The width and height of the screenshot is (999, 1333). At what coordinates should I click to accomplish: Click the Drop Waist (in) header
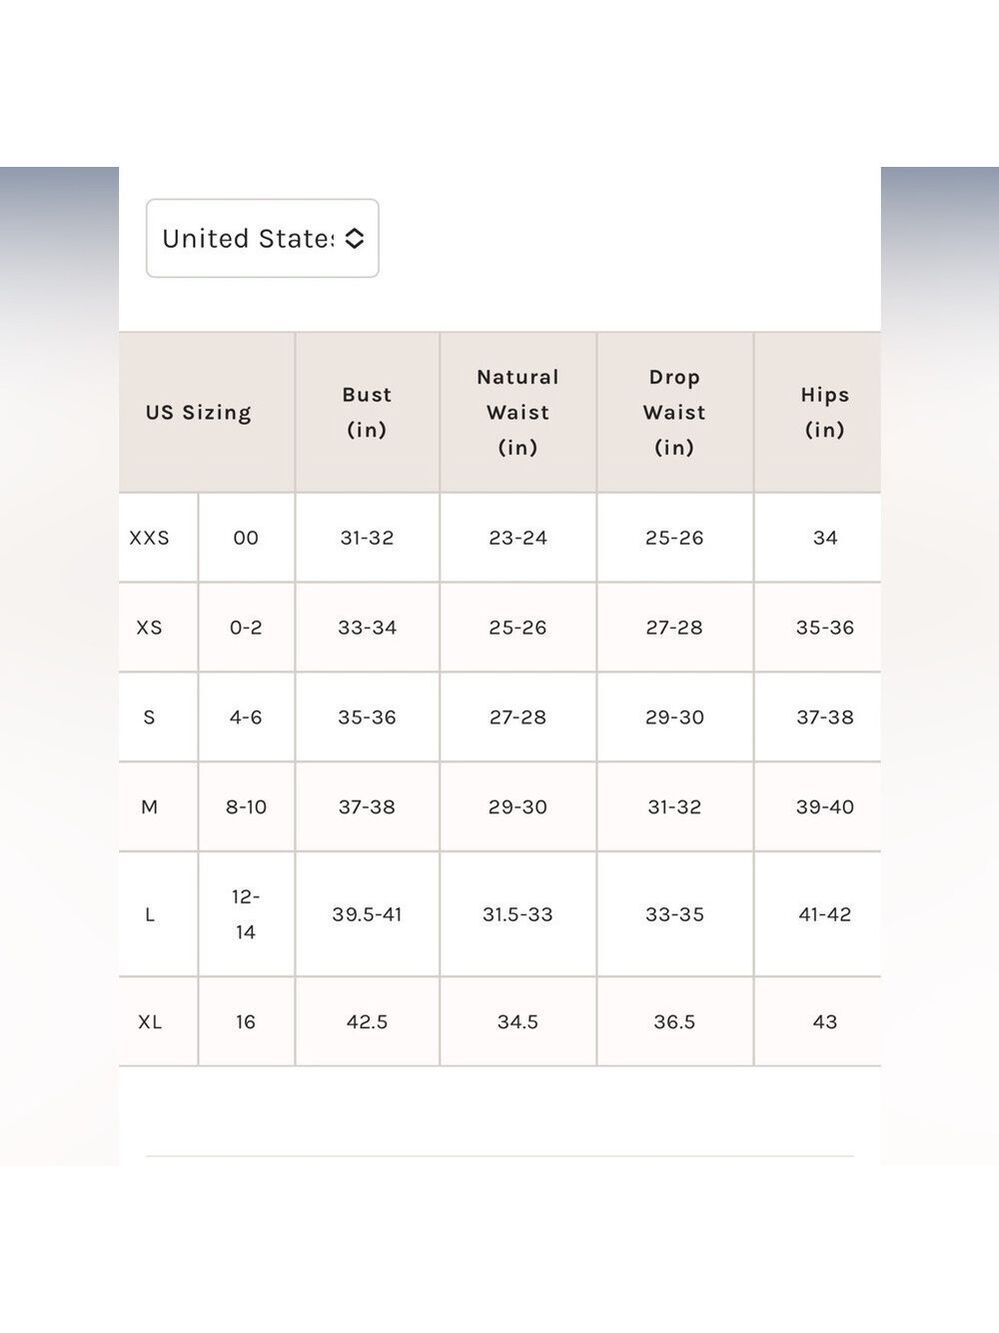tap(675, 412)
